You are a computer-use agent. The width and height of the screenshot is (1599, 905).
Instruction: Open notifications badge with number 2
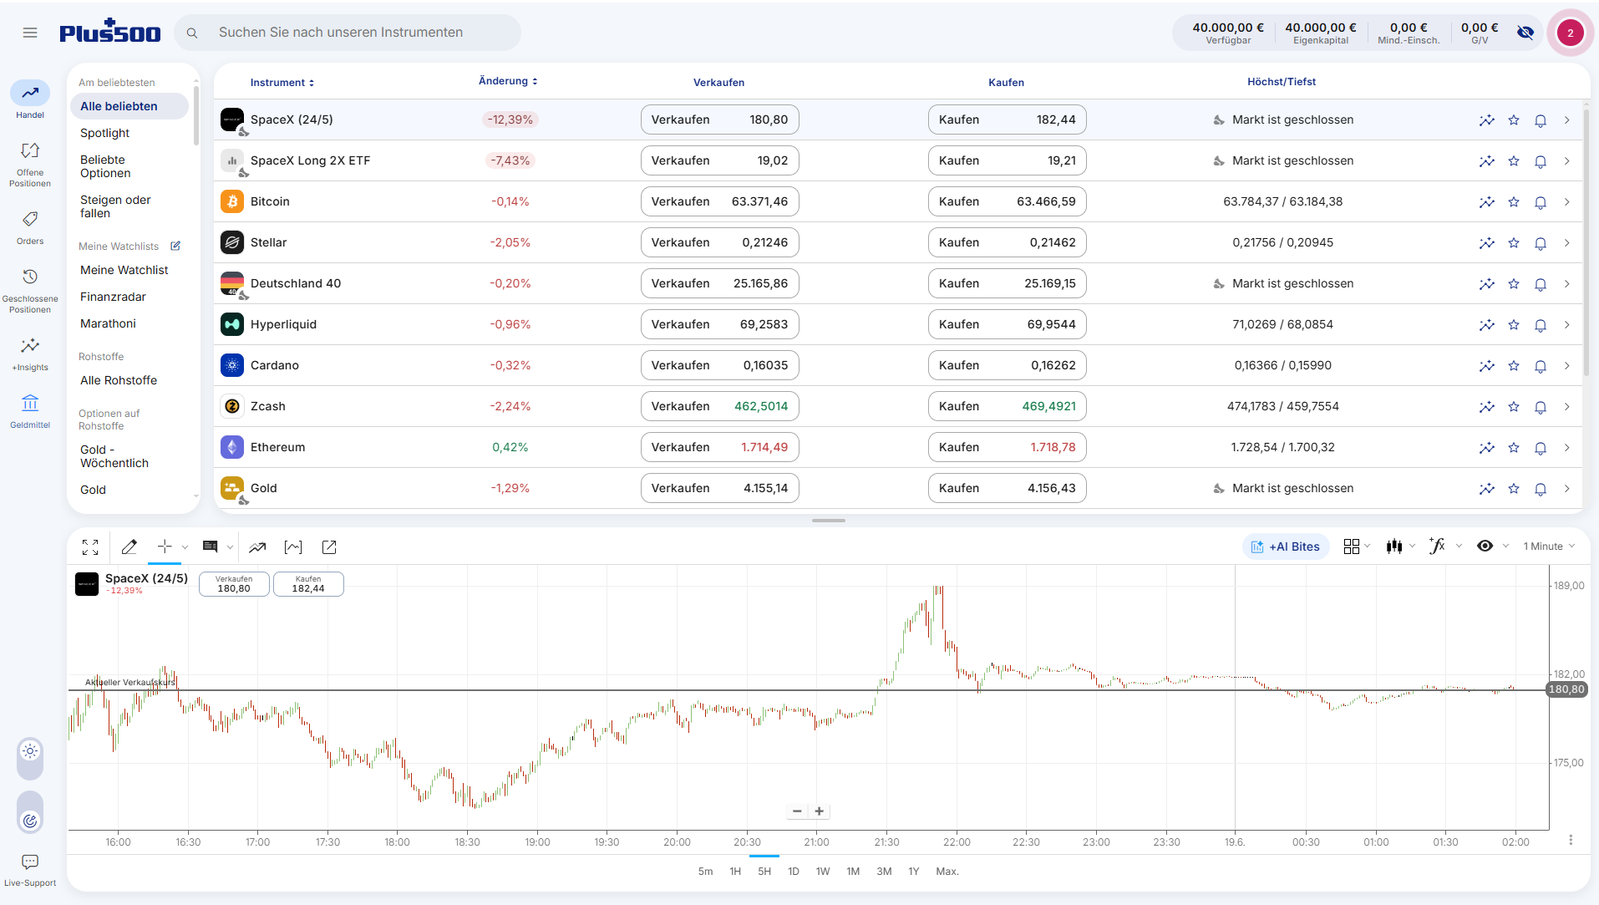[x=1570, y=33]
